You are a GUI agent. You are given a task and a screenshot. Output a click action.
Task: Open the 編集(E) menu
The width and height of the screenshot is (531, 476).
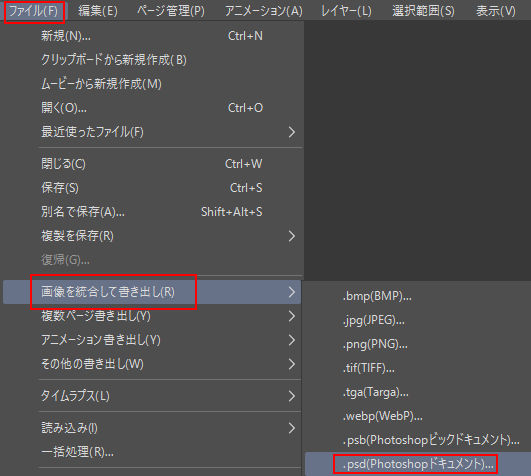coord(98,11)
